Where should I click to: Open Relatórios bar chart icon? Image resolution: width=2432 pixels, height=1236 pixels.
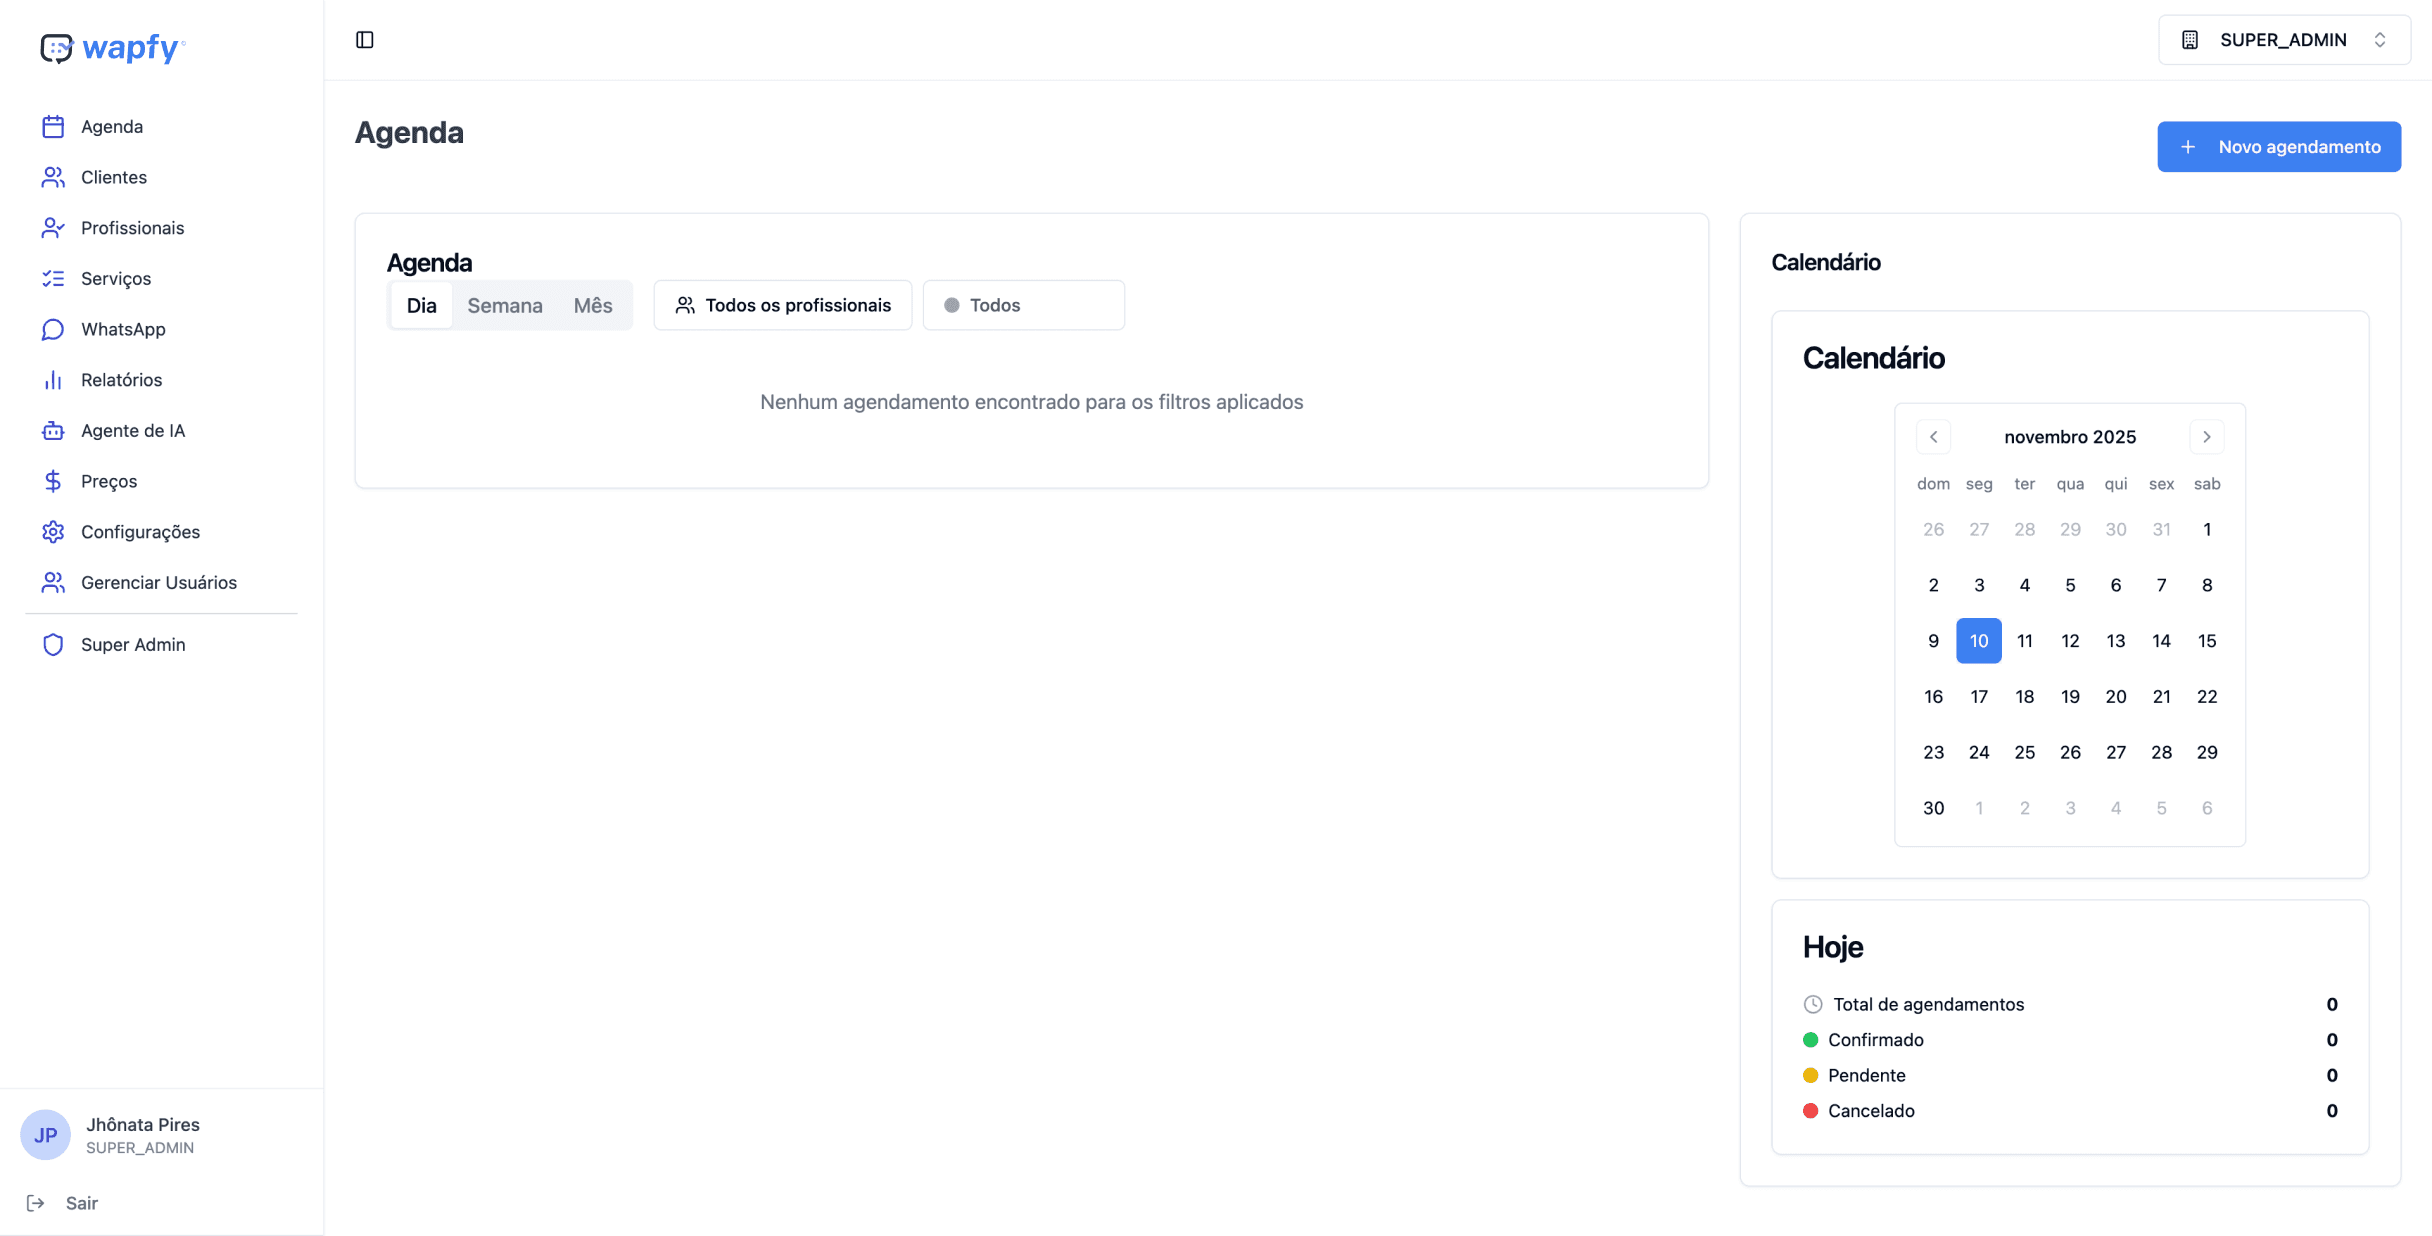[x=53, y=380]
